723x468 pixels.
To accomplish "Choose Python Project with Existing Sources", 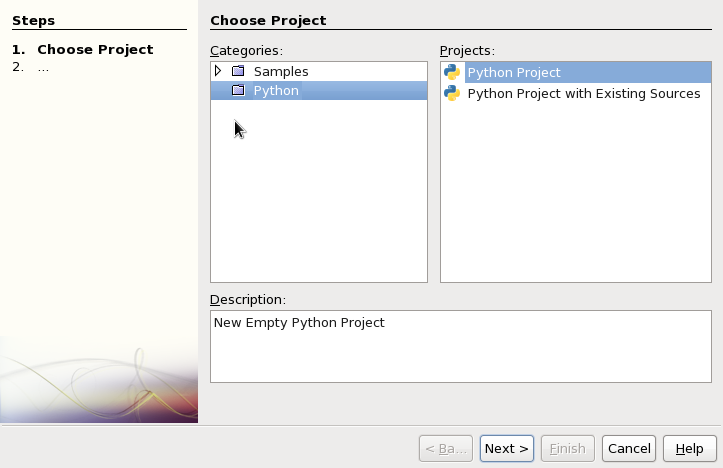I will [576, 94].
